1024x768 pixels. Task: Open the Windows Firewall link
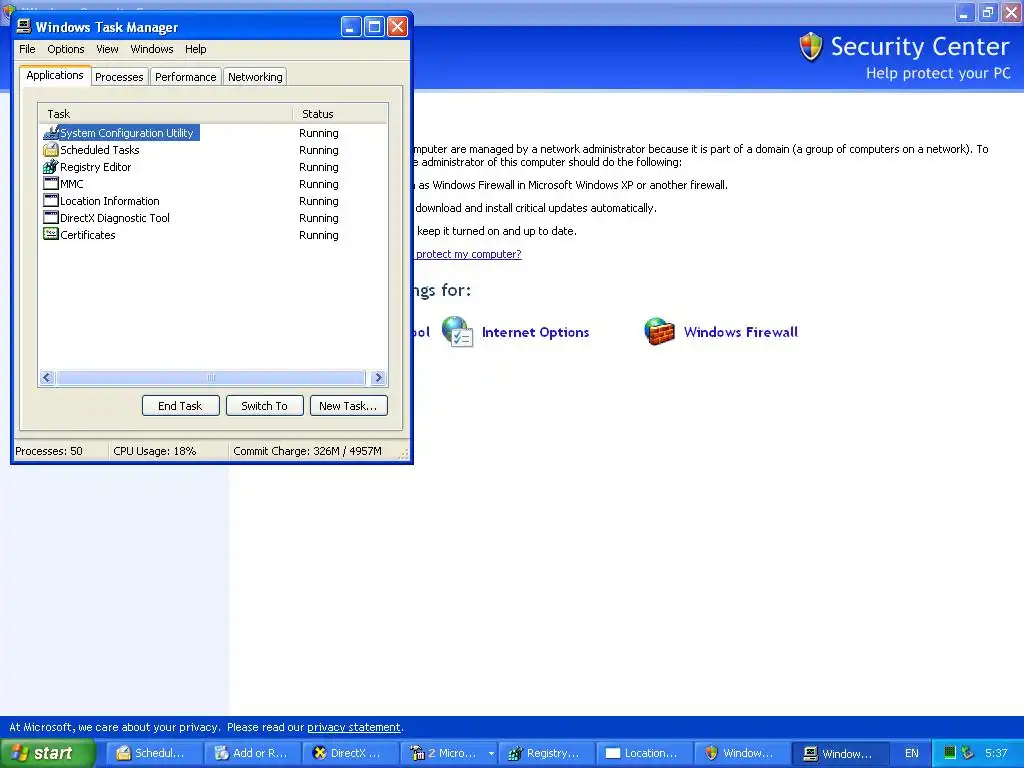(x=741, y=332)
